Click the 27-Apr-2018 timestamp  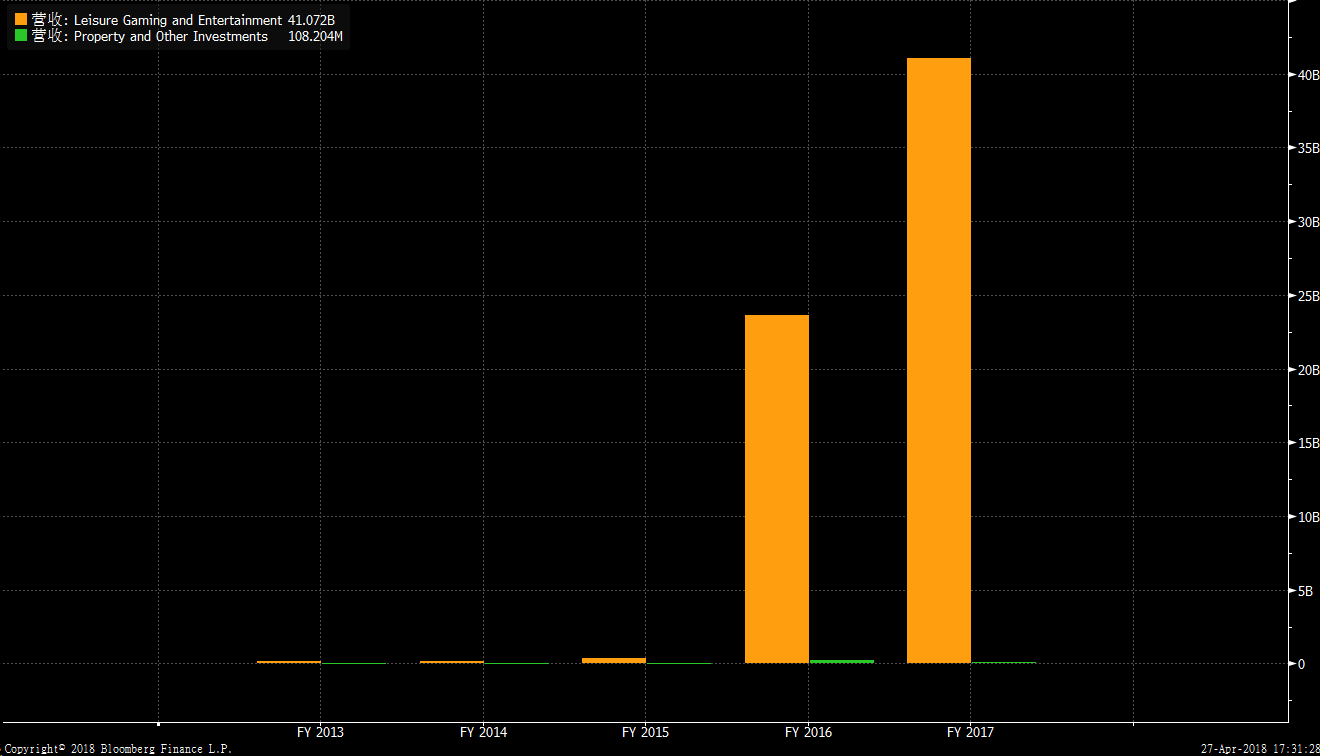[x=1260, y=748]
